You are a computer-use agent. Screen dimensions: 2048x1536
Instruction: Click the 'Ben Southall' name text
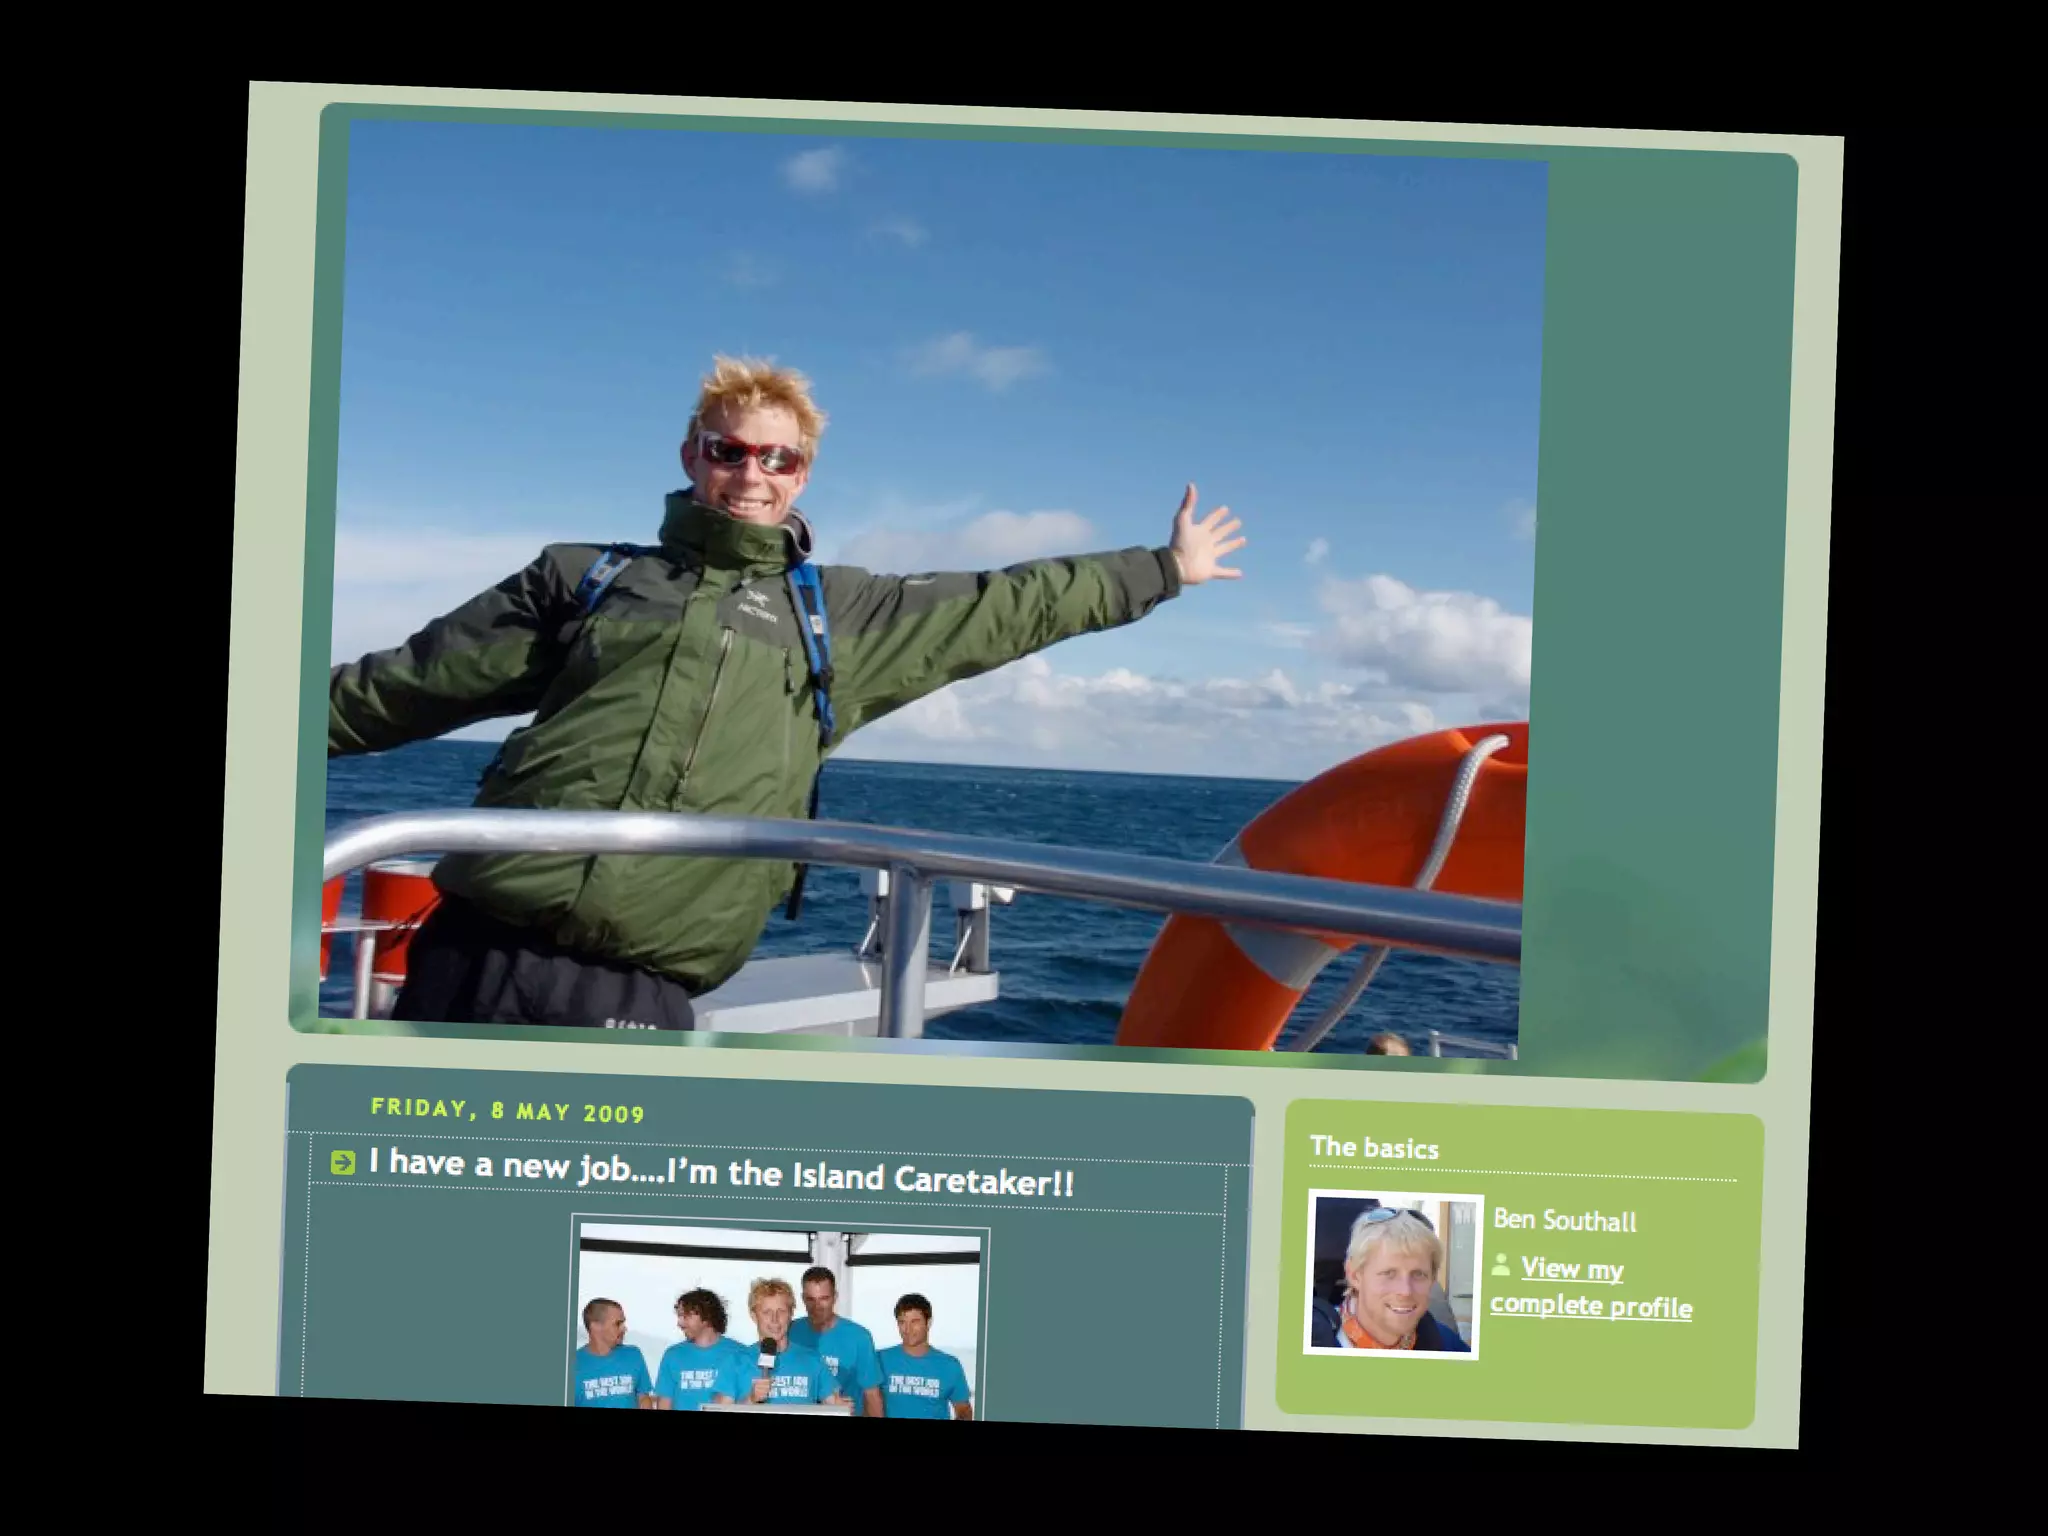point(1564,1220)
